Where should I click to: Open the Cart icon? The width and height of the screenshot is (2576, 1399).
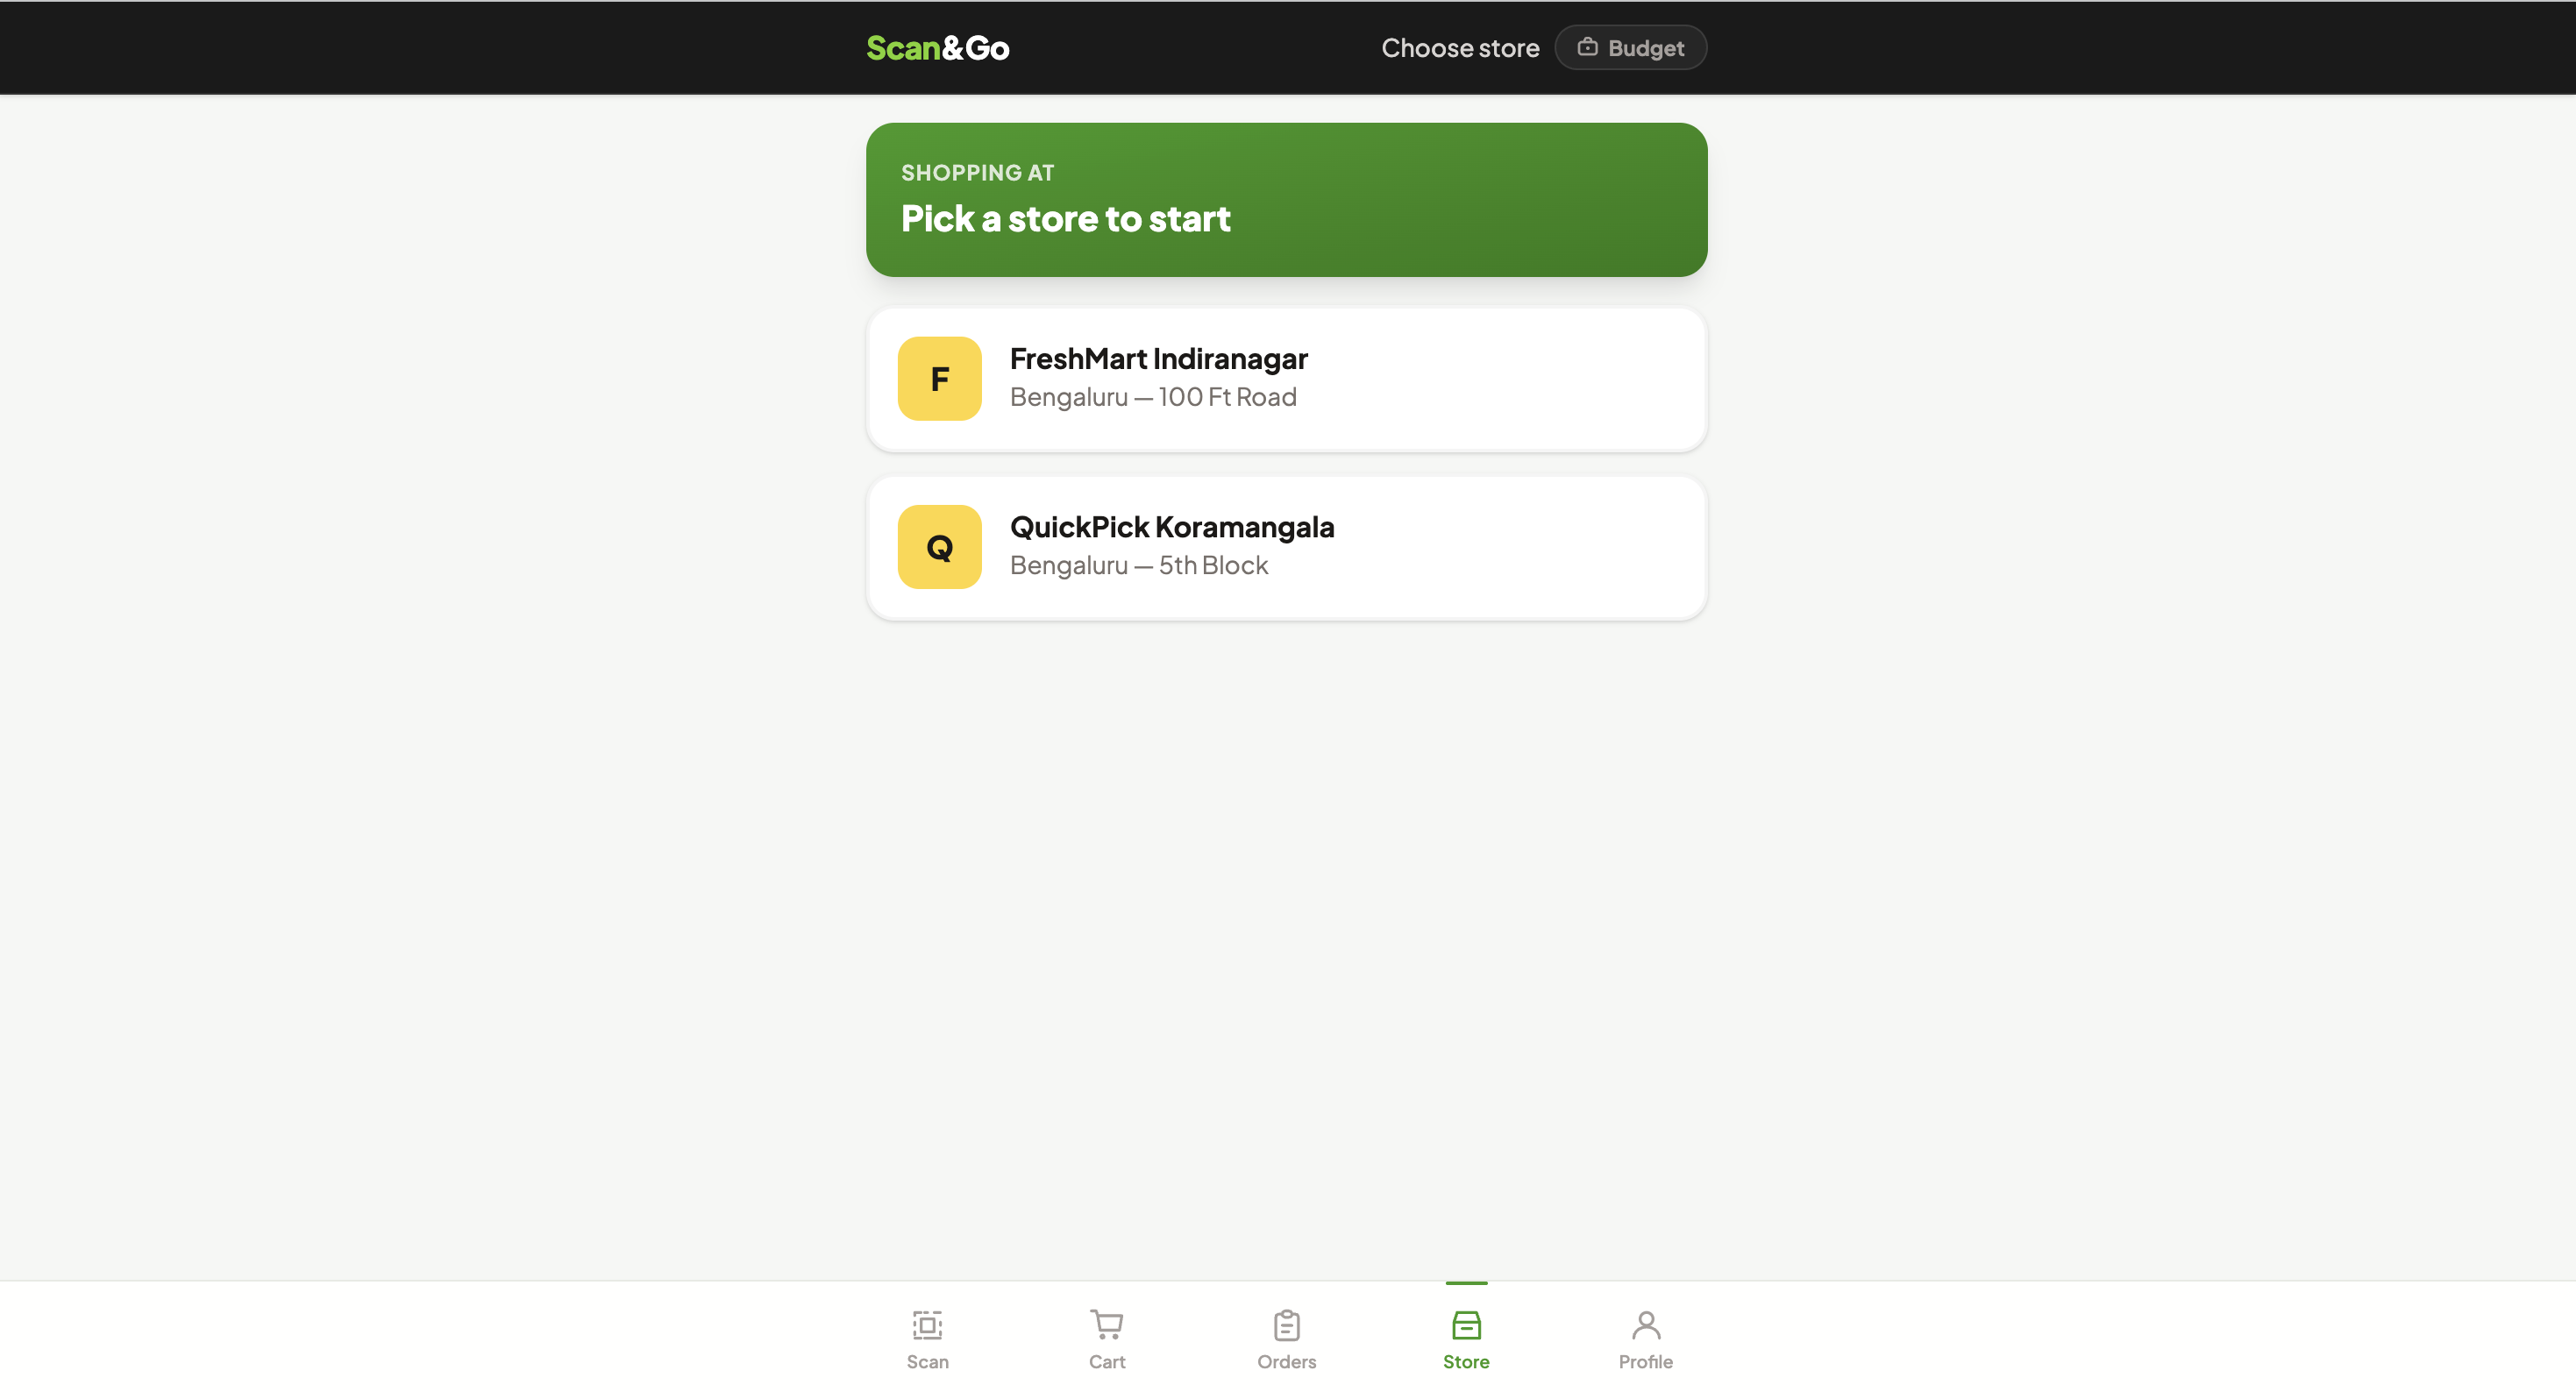coord(1106,1325)
